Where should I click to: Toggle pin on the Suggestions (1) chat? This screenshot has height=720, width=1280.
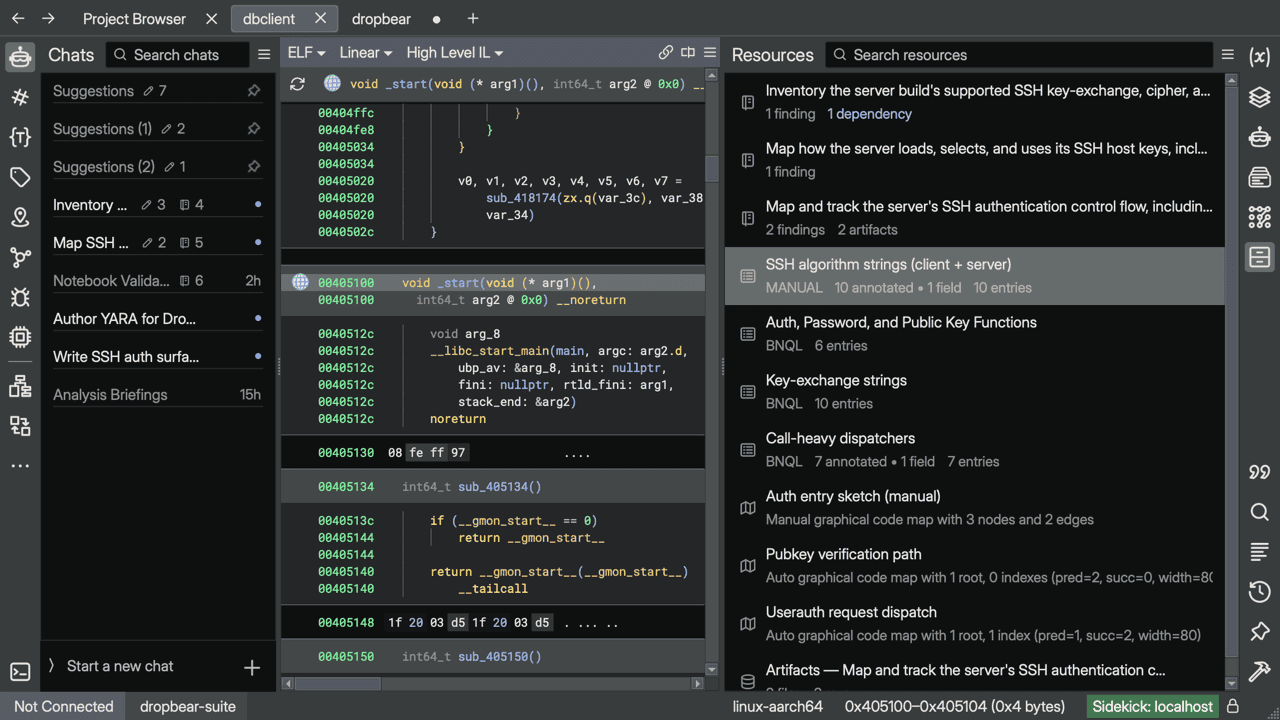click(254, 129)
